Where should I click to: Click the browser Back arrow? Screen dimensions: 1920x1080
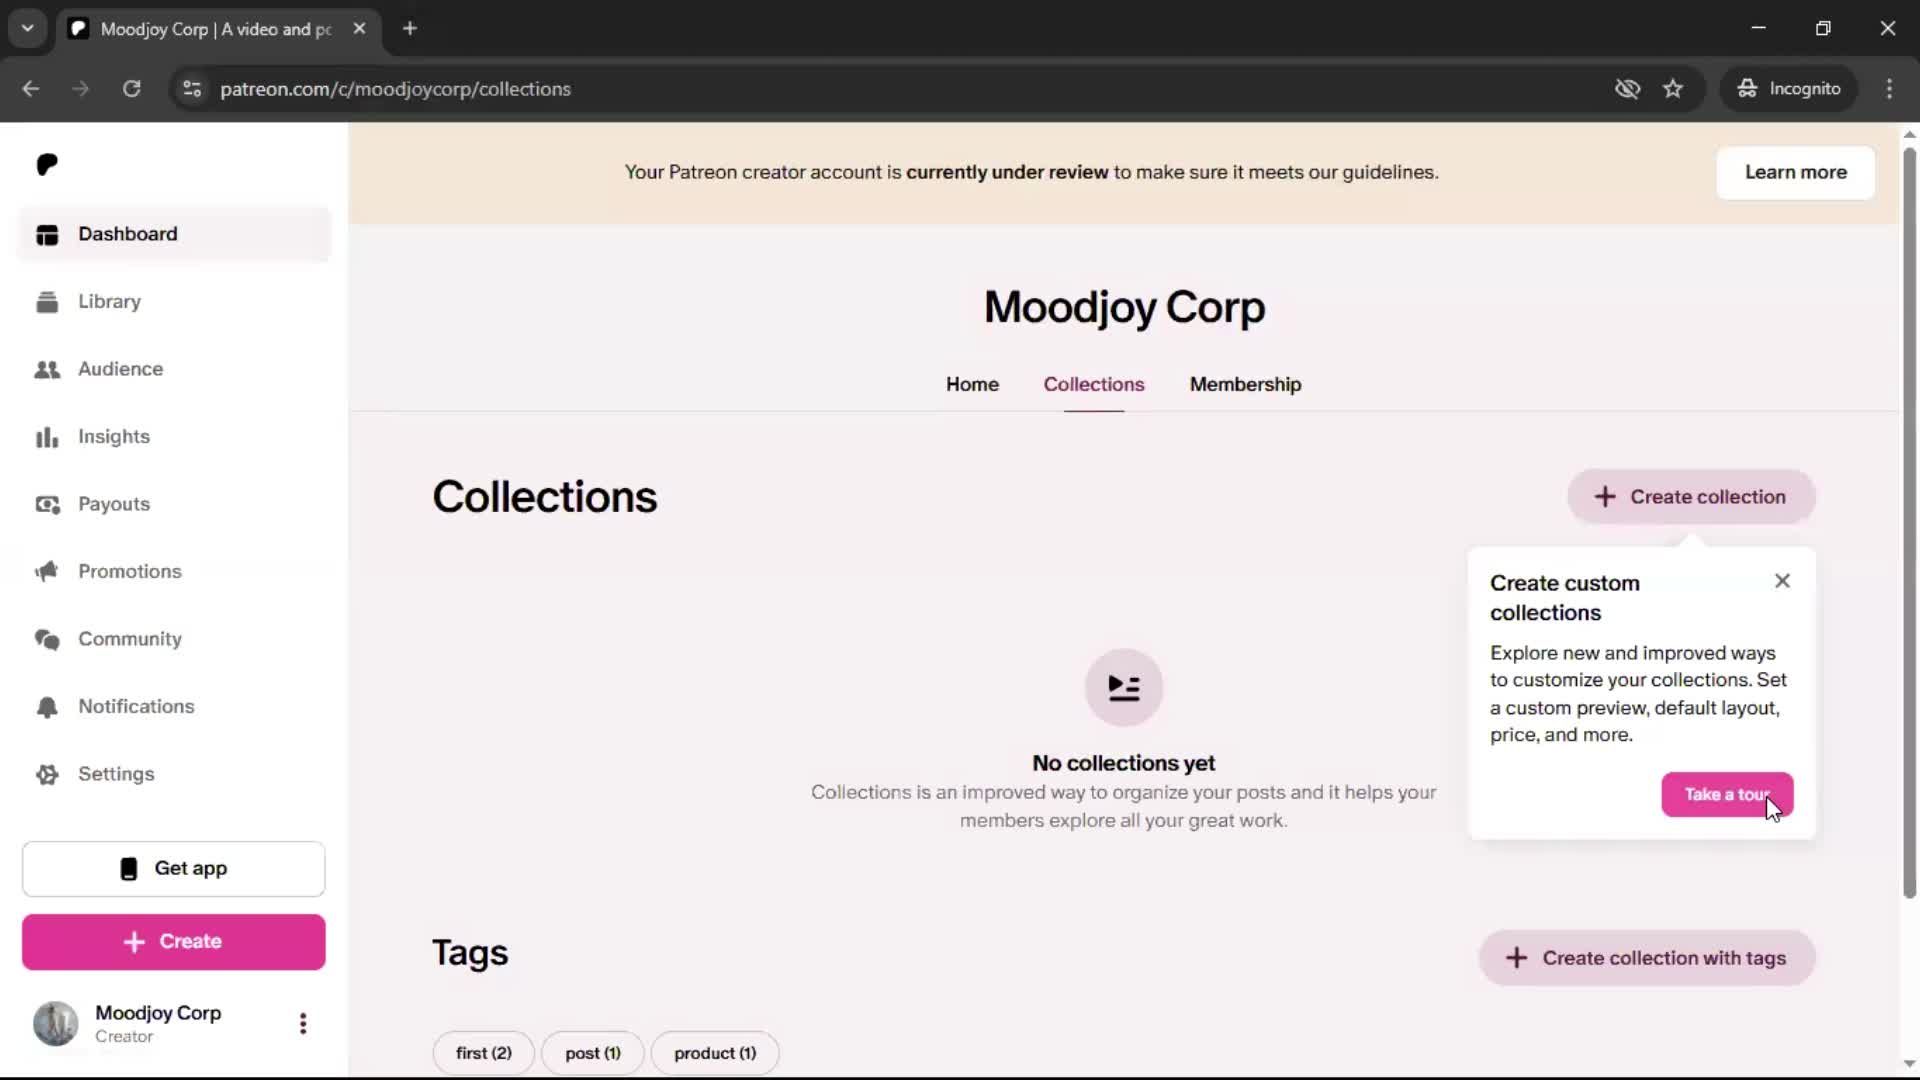pyautogui.click(x=31, y=89)
